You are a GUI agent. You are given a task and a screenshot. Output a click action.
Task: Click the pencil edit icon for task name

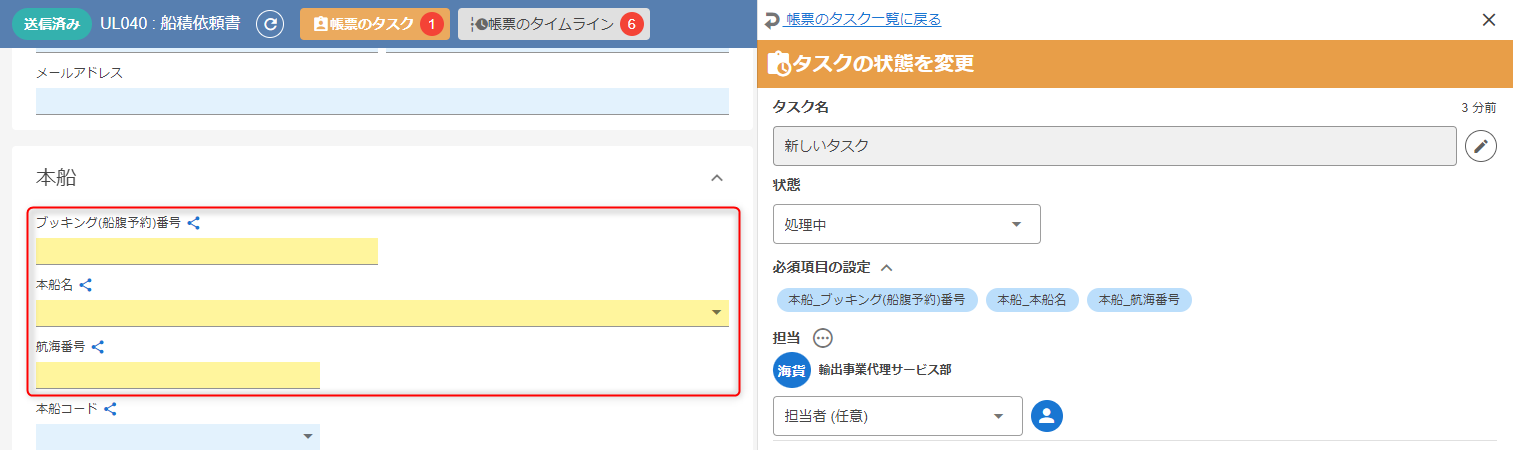[1481, 146]
